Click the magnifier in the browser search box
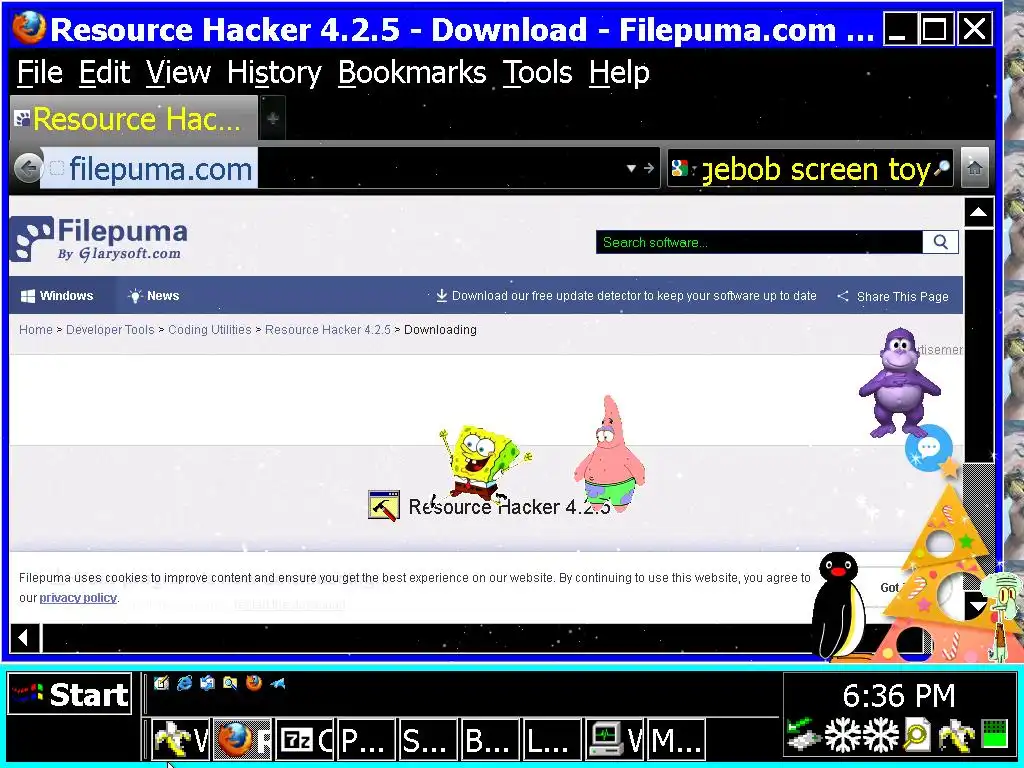Viewport: 1024px width, 768px height. point(941,169)
